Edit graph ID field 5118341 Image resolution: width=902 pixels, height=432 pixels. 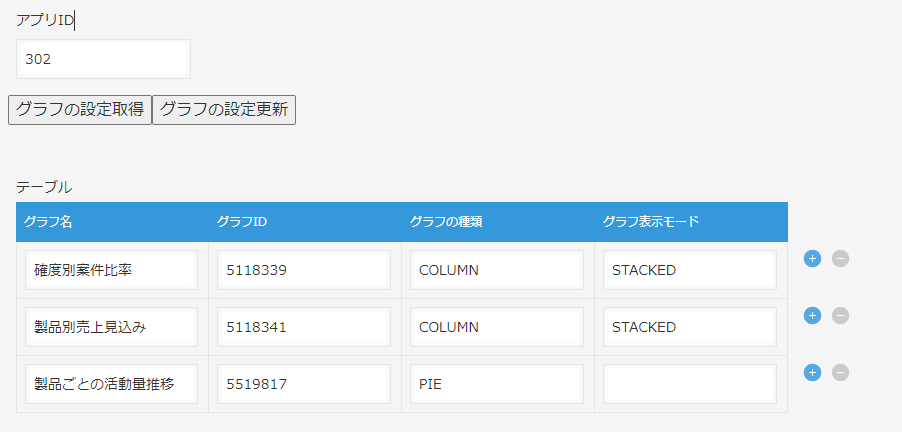tap(304, 327)
